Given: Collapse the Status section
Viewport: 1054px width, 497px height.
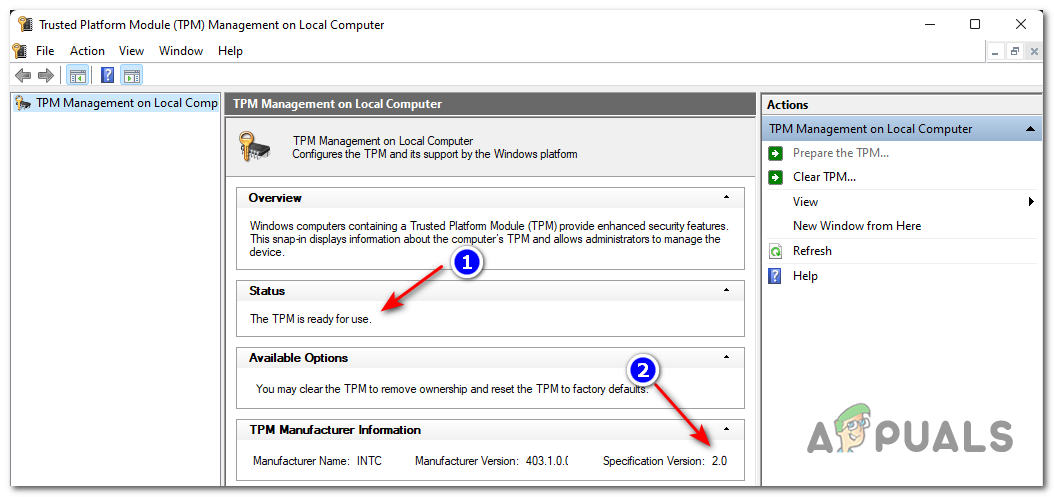Looking at the screenshot, I should [726, 290].
